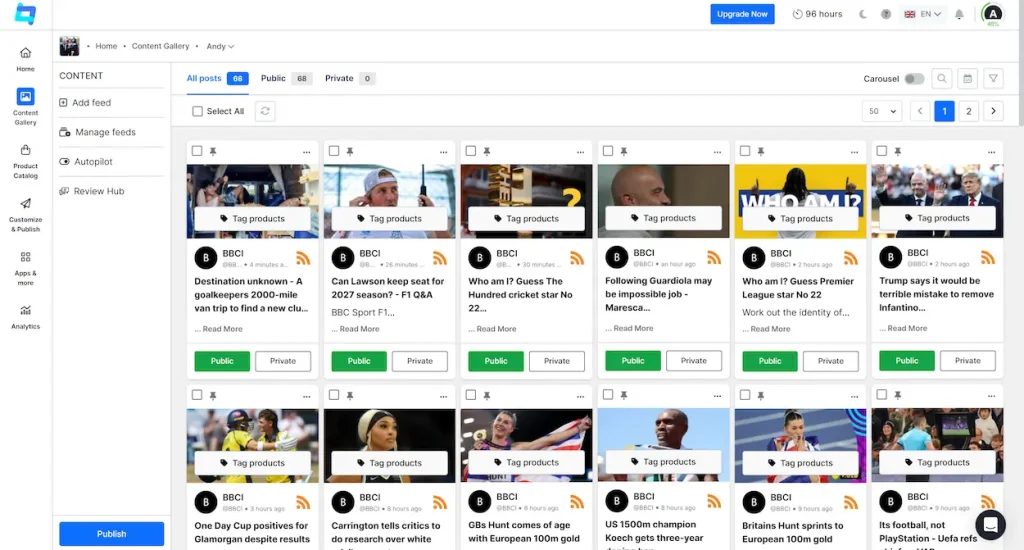Open more options on Following Guardiola post
The image size is (1024, 550).
pos(717,152)
